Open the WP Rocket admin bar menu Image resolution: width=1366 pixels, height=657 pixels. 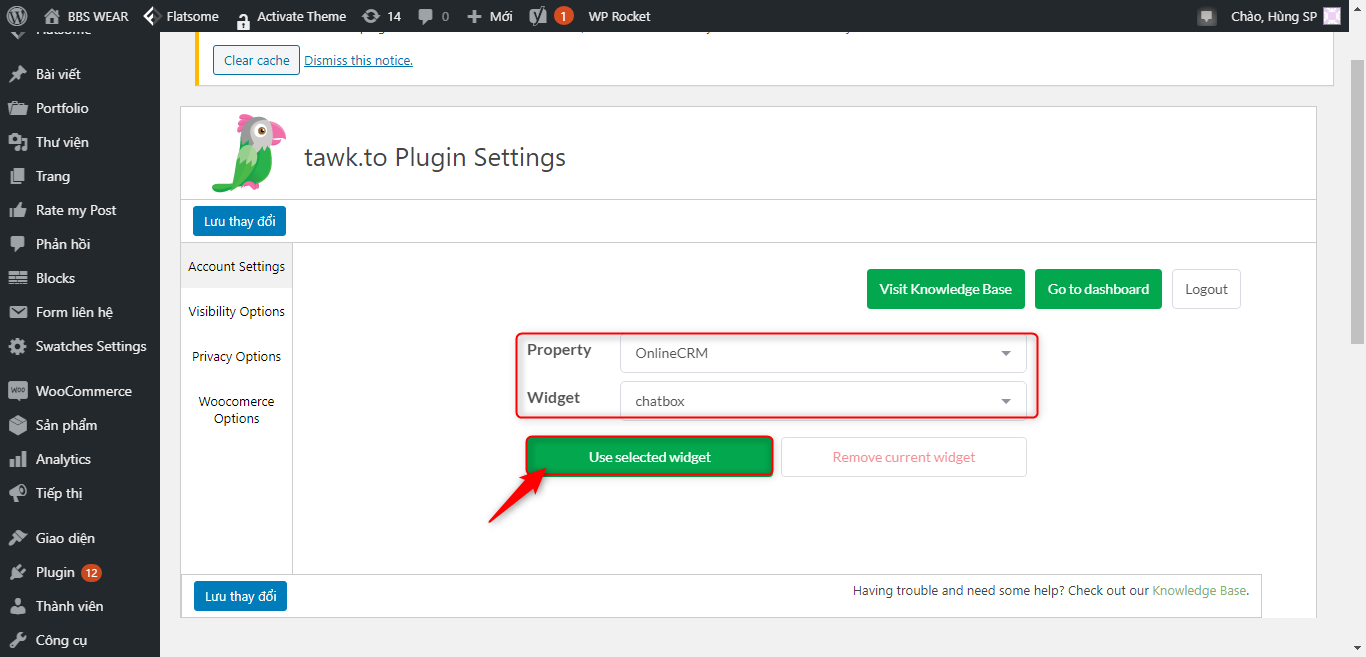click(619, 16)
